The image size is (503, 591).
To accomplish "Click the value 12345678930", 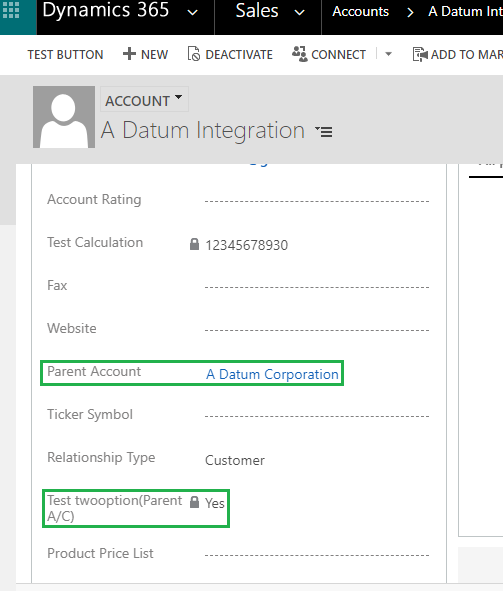I will tap(246, 245).
